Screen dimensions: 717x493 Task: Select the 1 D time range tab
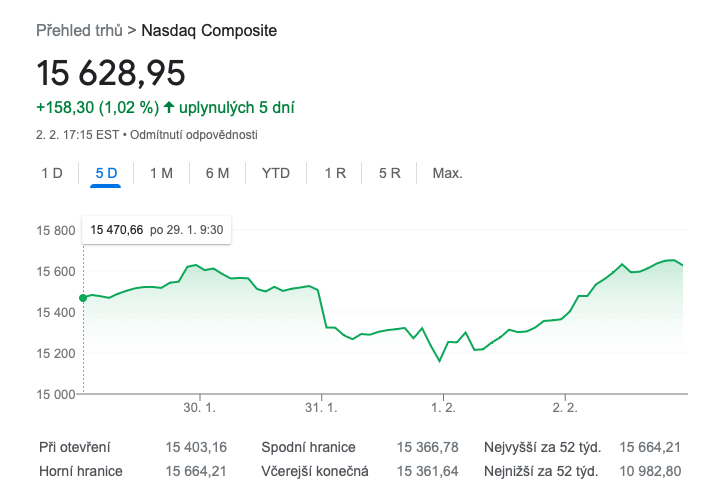click(x=52, y=173)
